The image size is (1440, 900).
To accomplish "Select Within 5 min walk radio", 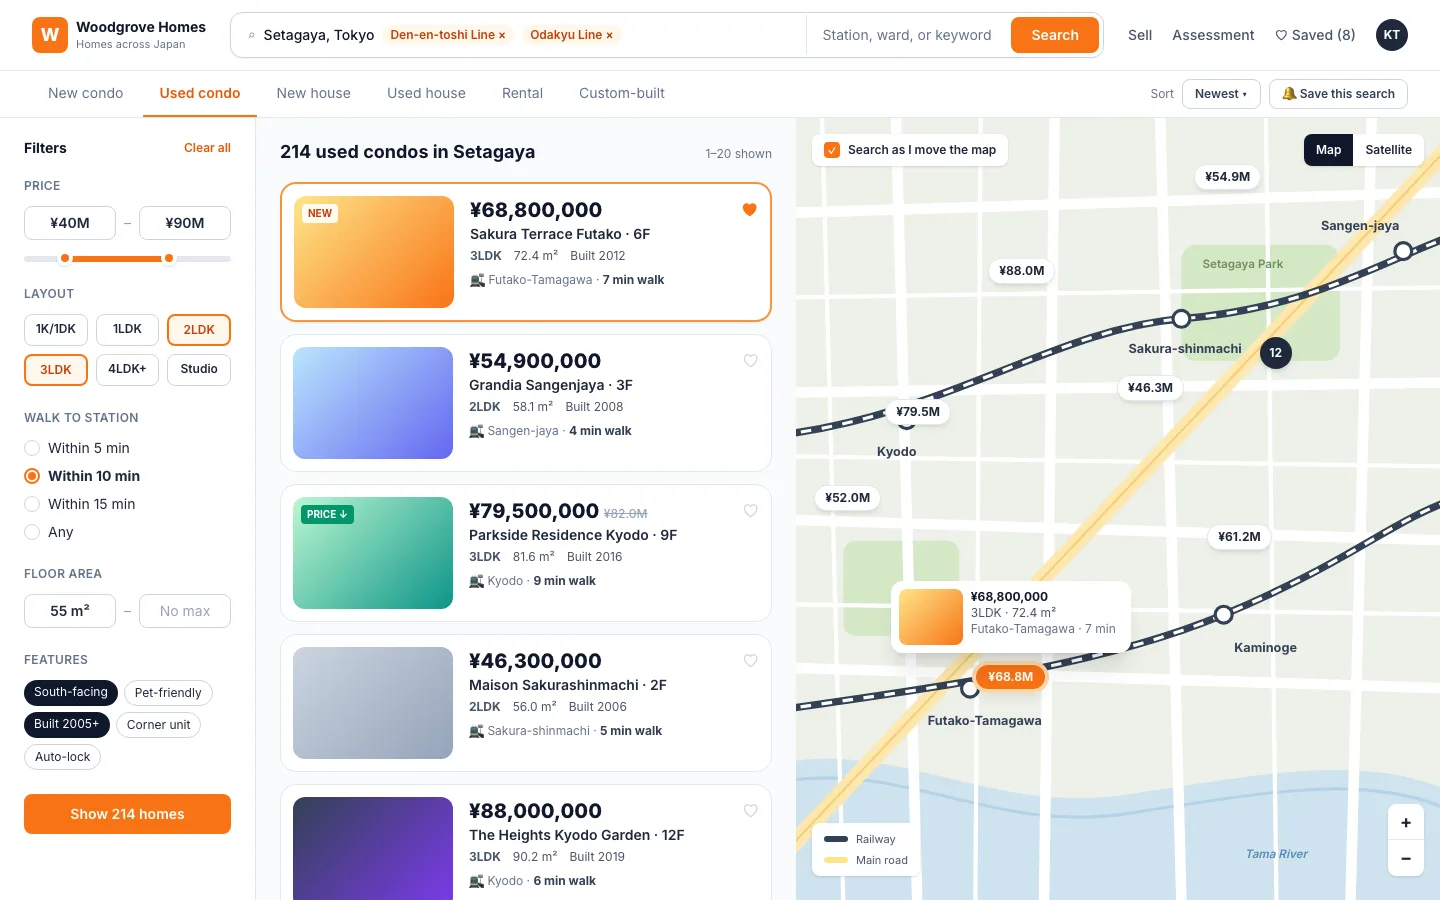I will [x=32, y=448].
